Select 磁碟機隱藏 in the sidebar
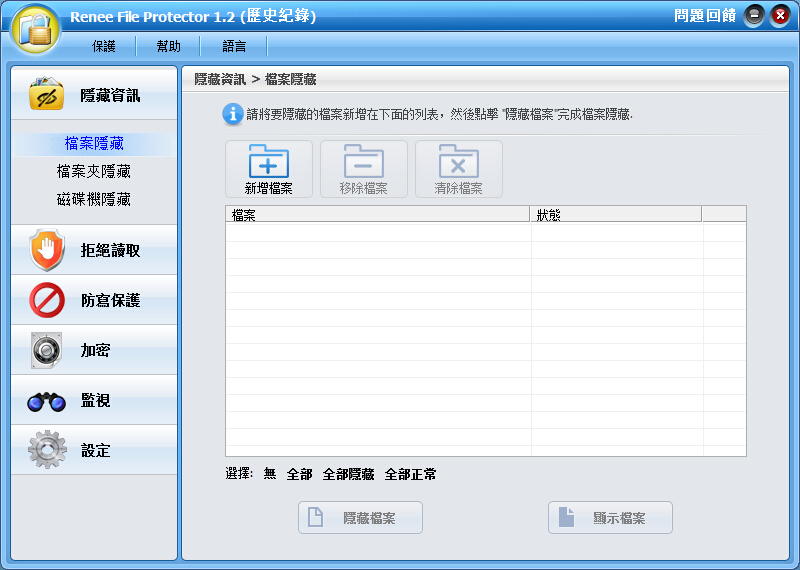This screenshot has width=800, height=570. point(94,199)
